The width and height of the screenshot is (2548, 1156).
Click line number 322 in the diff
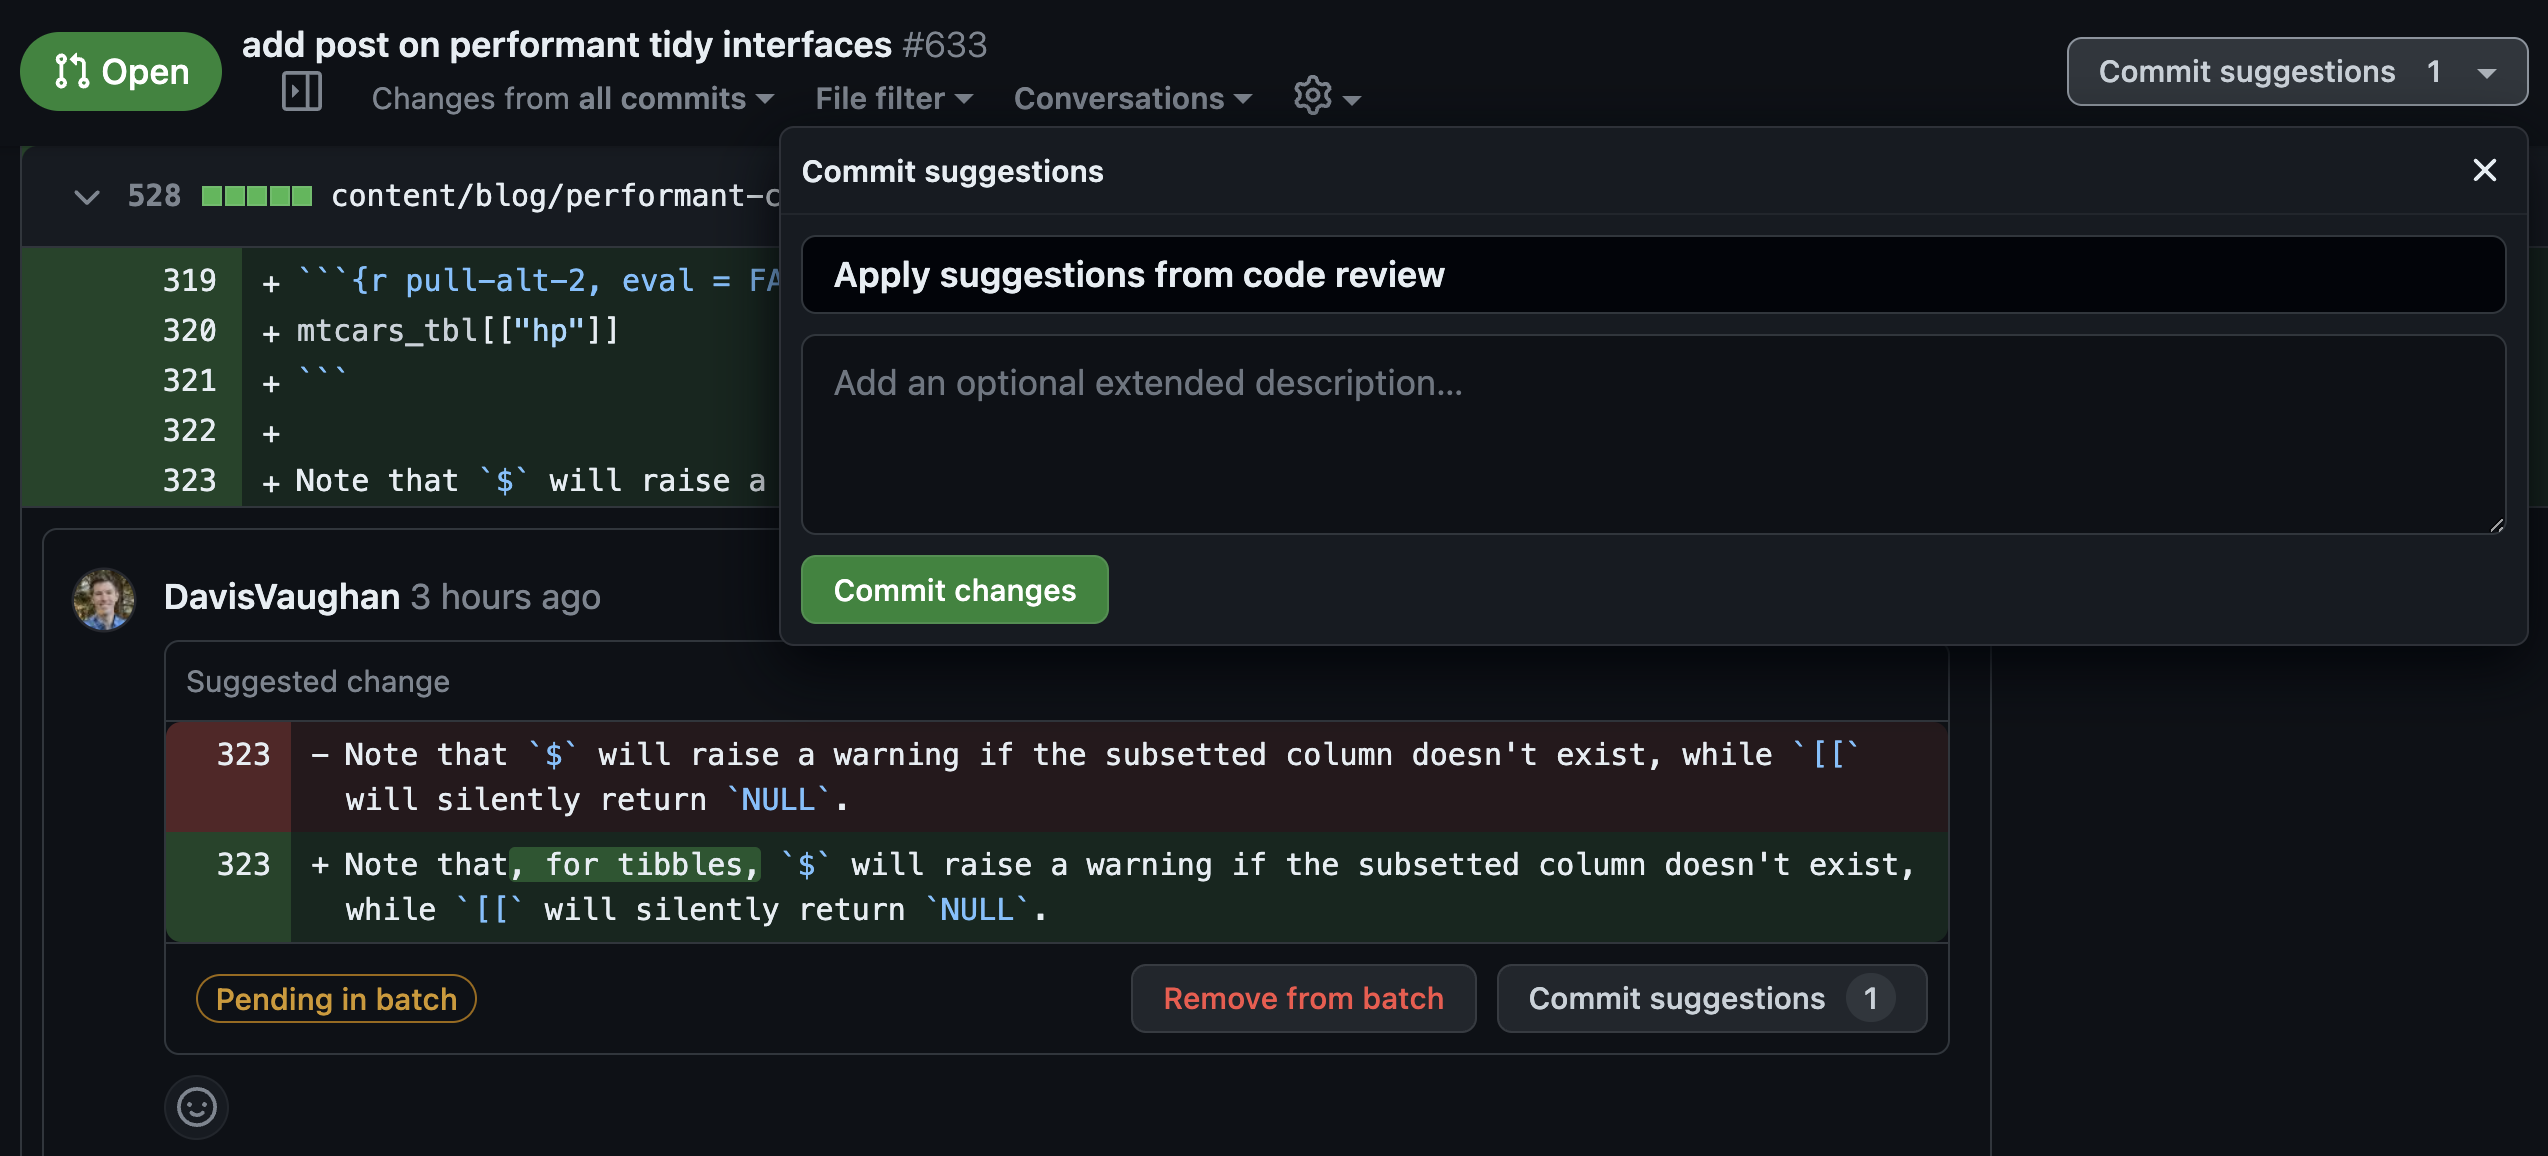(189, 431)
